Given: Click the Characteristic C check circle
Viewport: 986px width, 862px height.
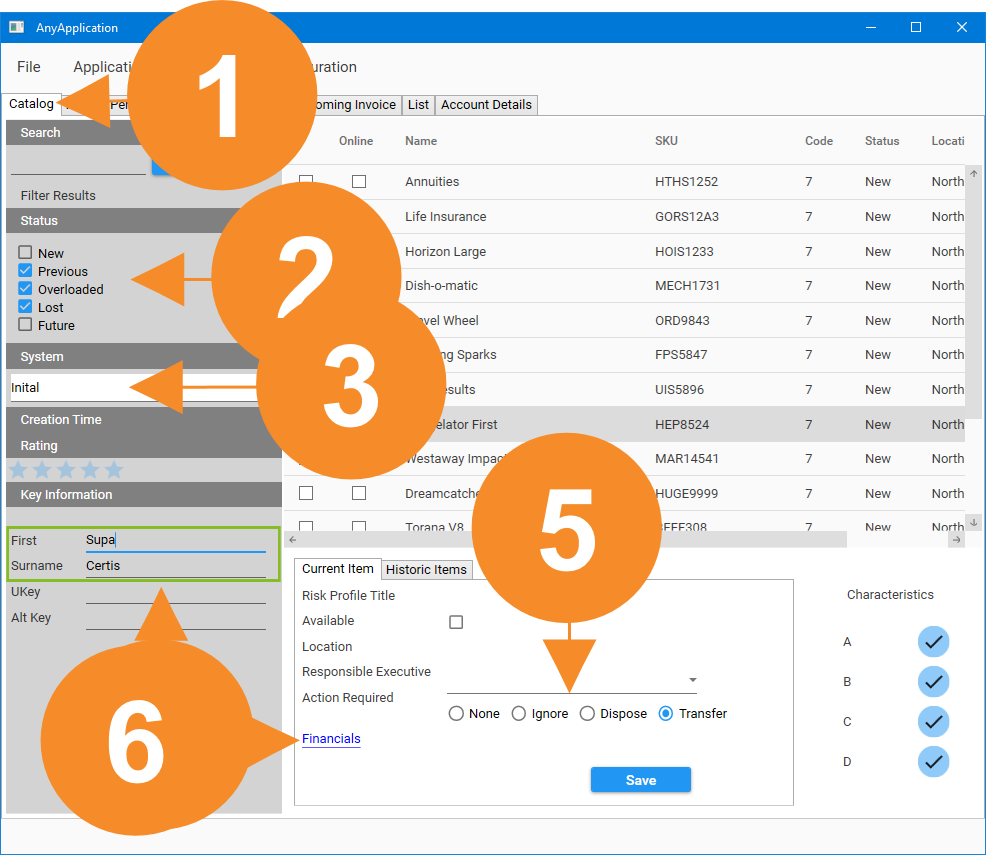Looking at the screenshot, I should [x=933, y=722].
